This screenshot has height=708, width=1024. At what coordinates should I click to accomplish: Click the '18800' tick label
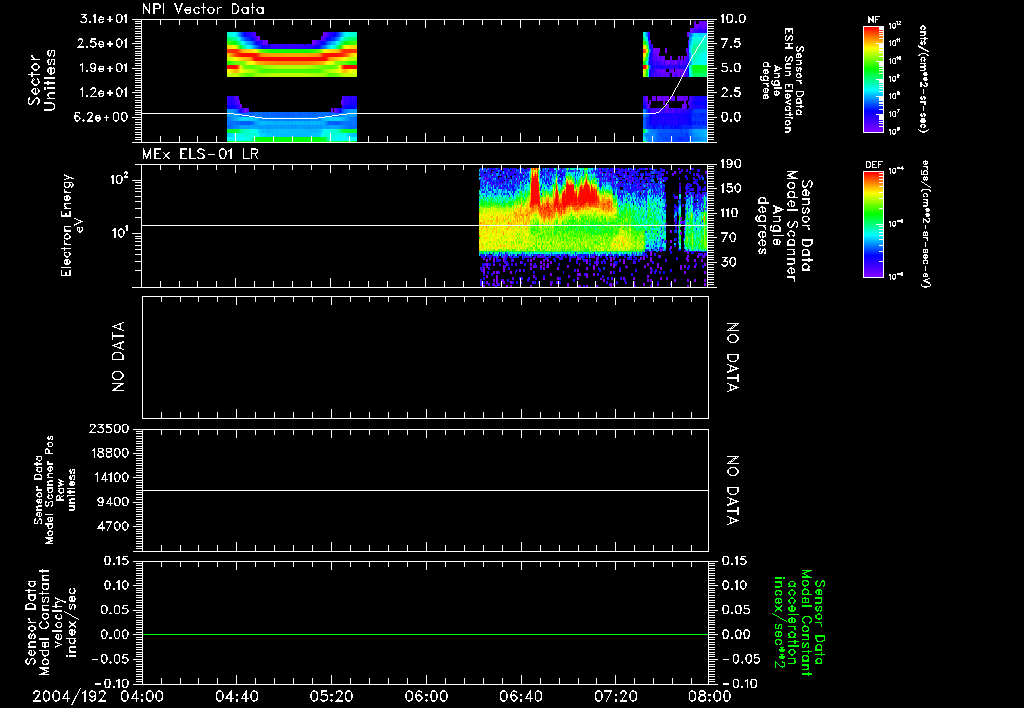click(x=110, y=453)
